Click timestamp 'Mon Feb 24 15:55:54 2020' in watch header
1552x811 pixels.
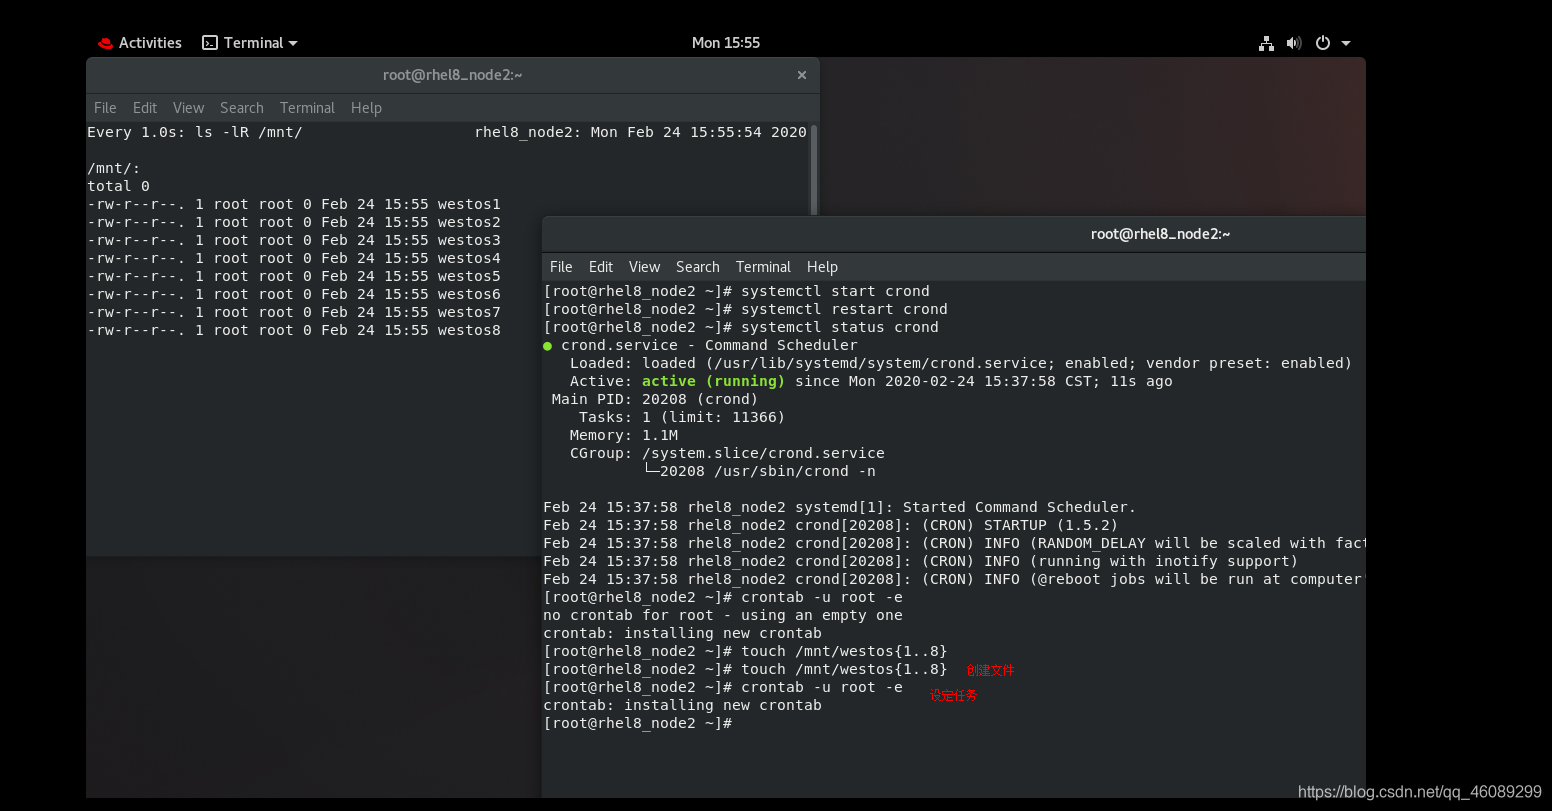[698, 132]
